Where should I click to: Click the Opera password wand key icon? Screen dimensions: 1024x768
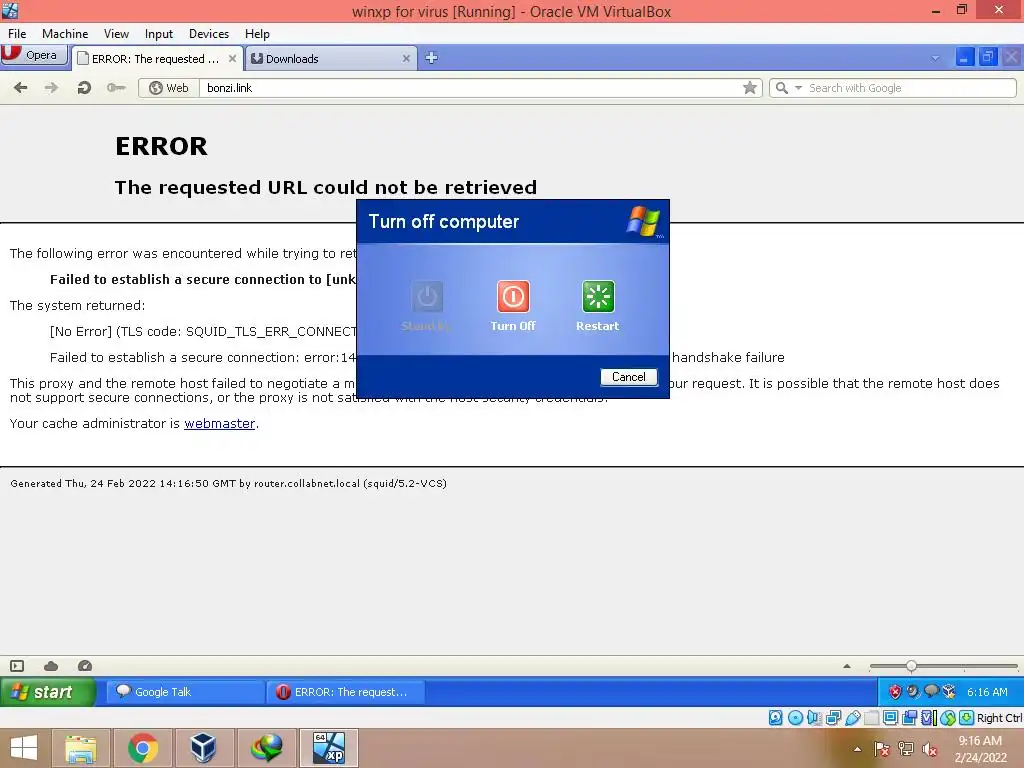click(x=116, y=88)
